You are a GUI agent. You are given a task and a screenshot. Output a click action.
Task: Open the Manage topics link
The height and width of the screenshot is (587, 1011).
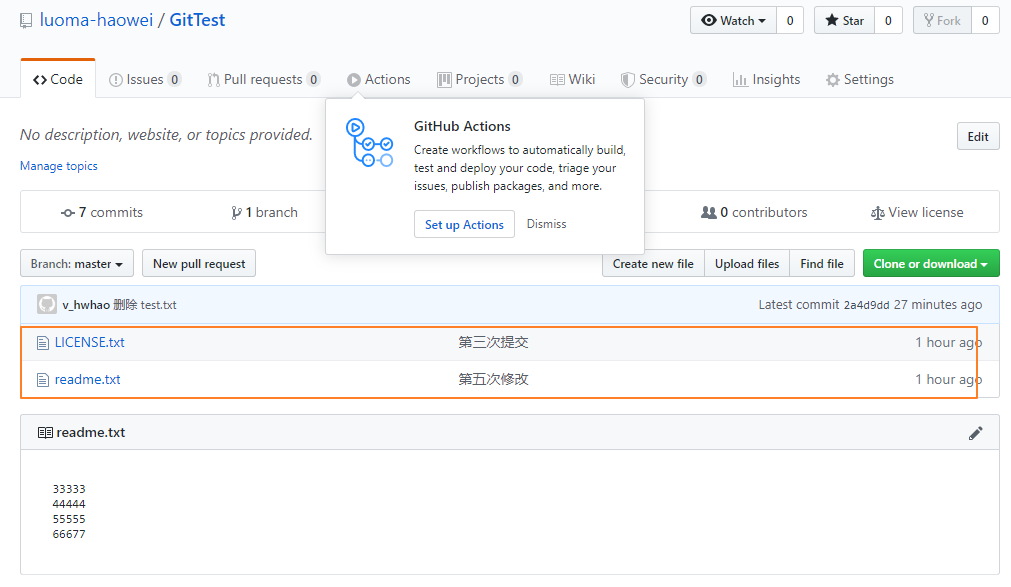coord(59,166)
